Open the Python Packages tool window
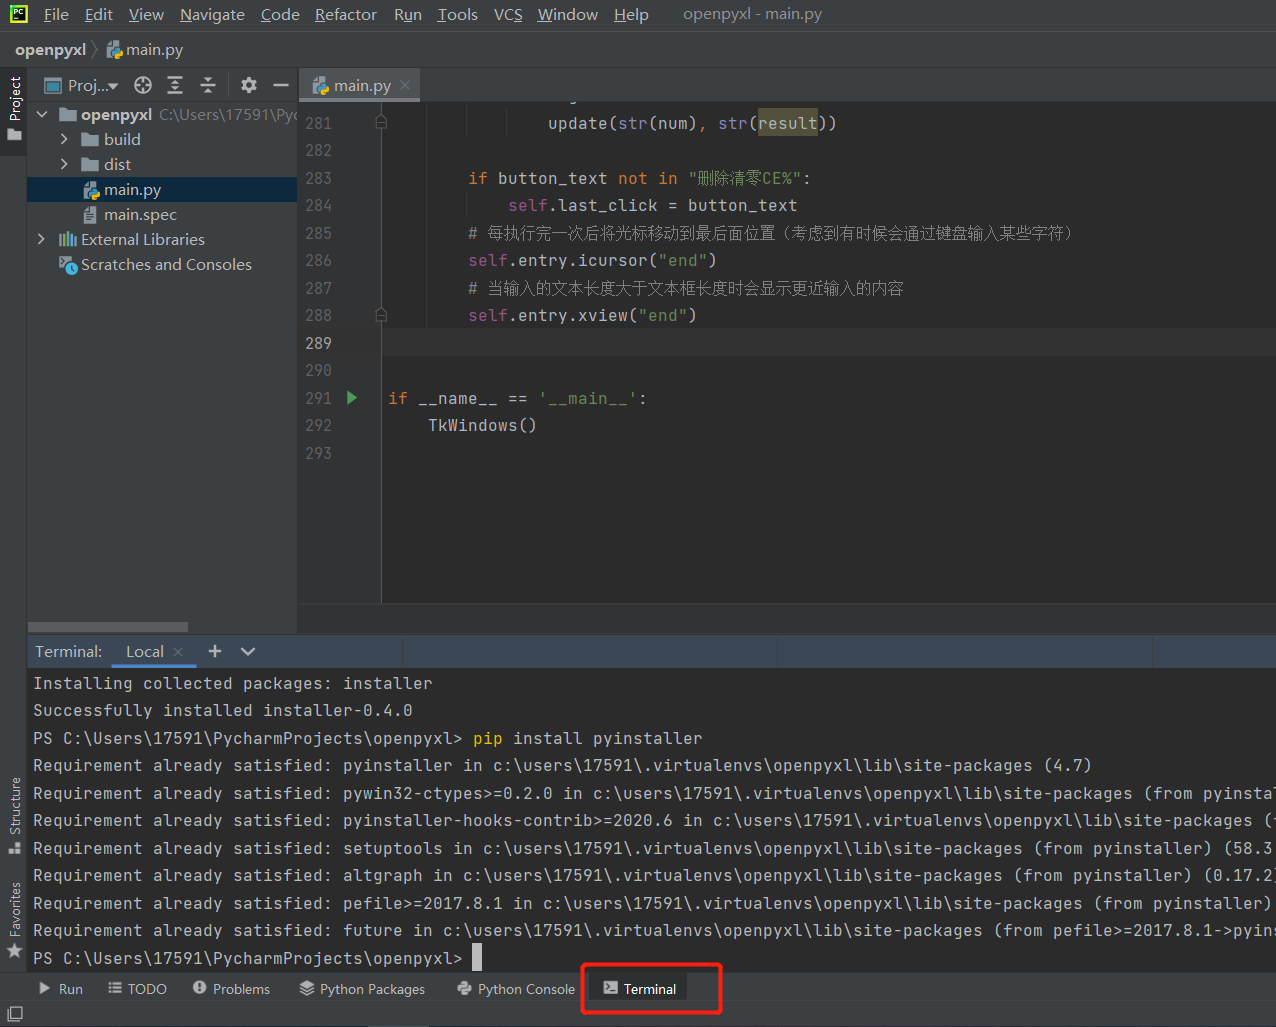Viewport: 1276px width, 1027px height. point(362,988)
